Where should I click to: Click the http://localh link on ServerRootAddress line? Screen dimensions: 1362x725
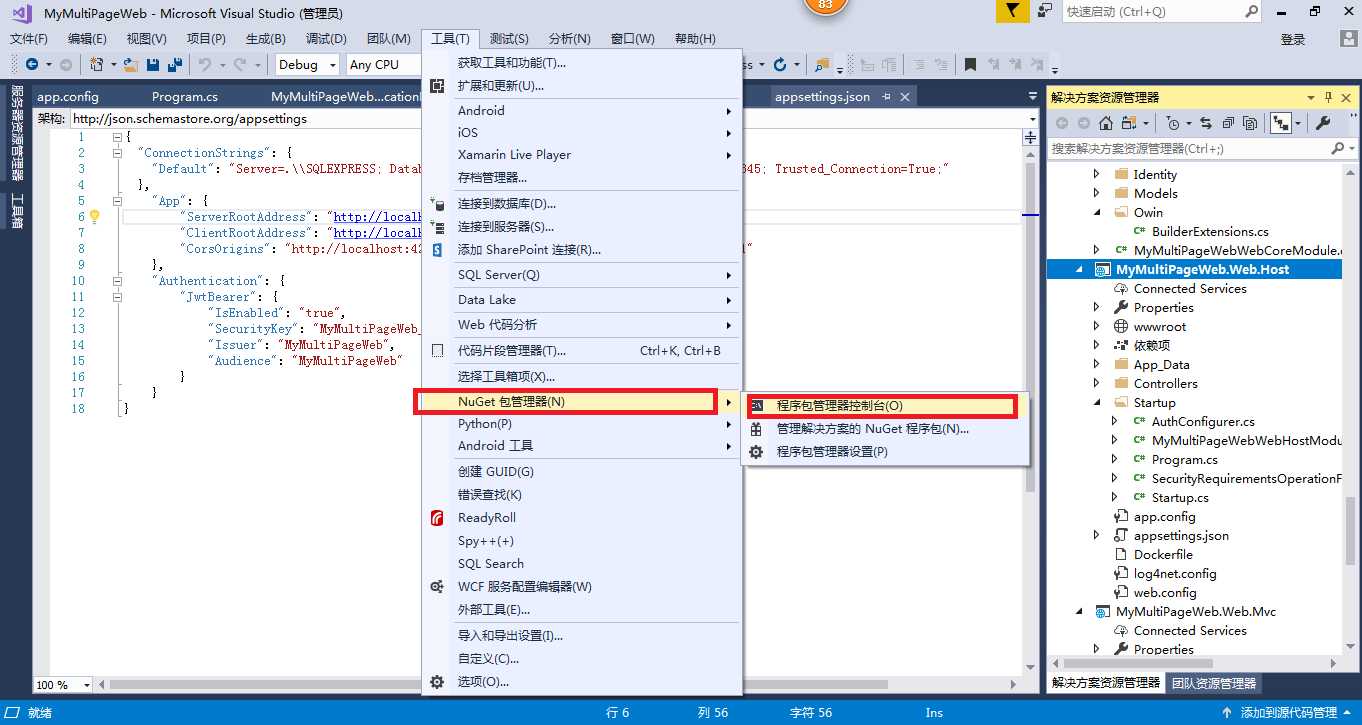click(x=378, y=217)
